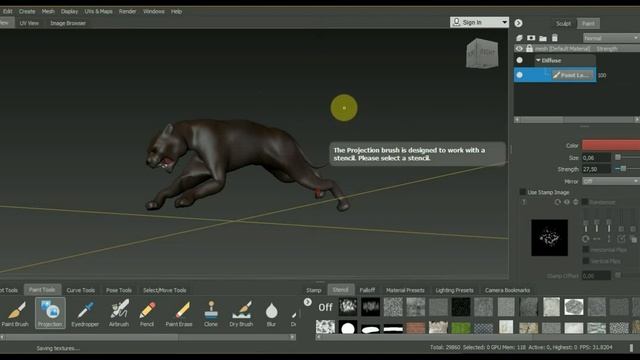Open the Help menu
The width and height of the screenshot is (640, 360).
click(x=176, y=11)
